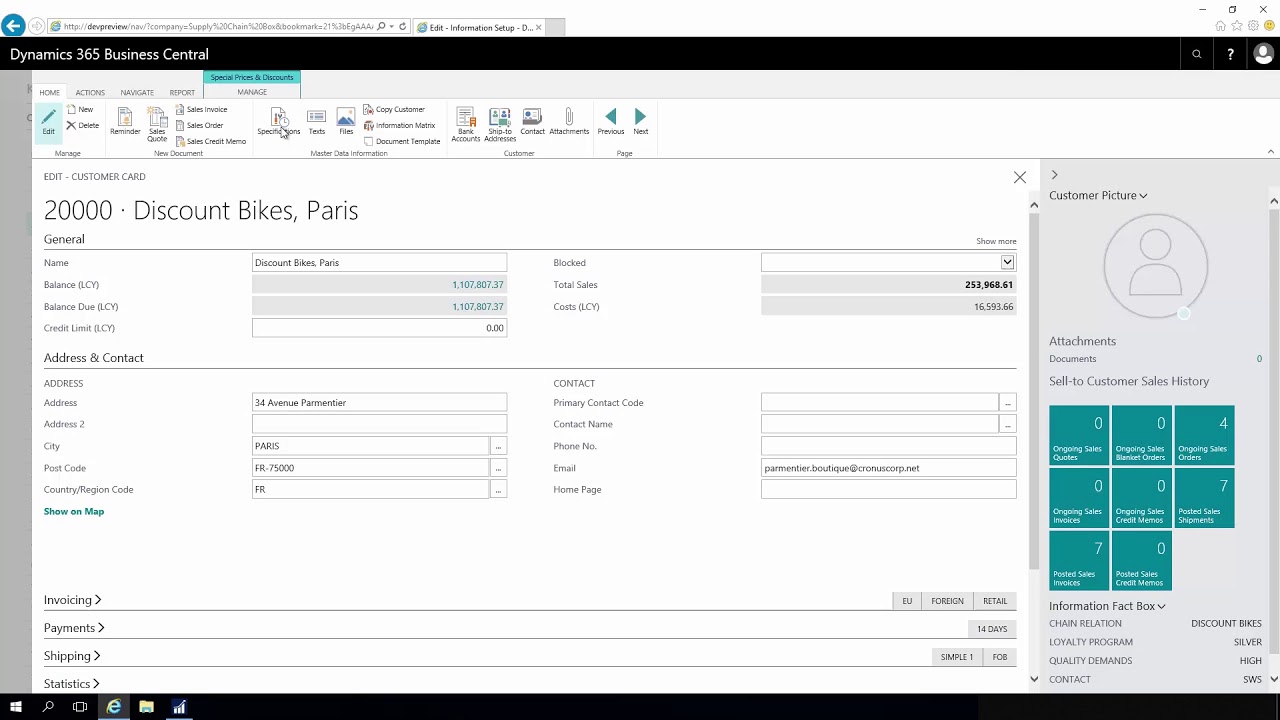Open the Posted Sales Shipments tile
The image size is (1280, 720).
[1204, 498]
